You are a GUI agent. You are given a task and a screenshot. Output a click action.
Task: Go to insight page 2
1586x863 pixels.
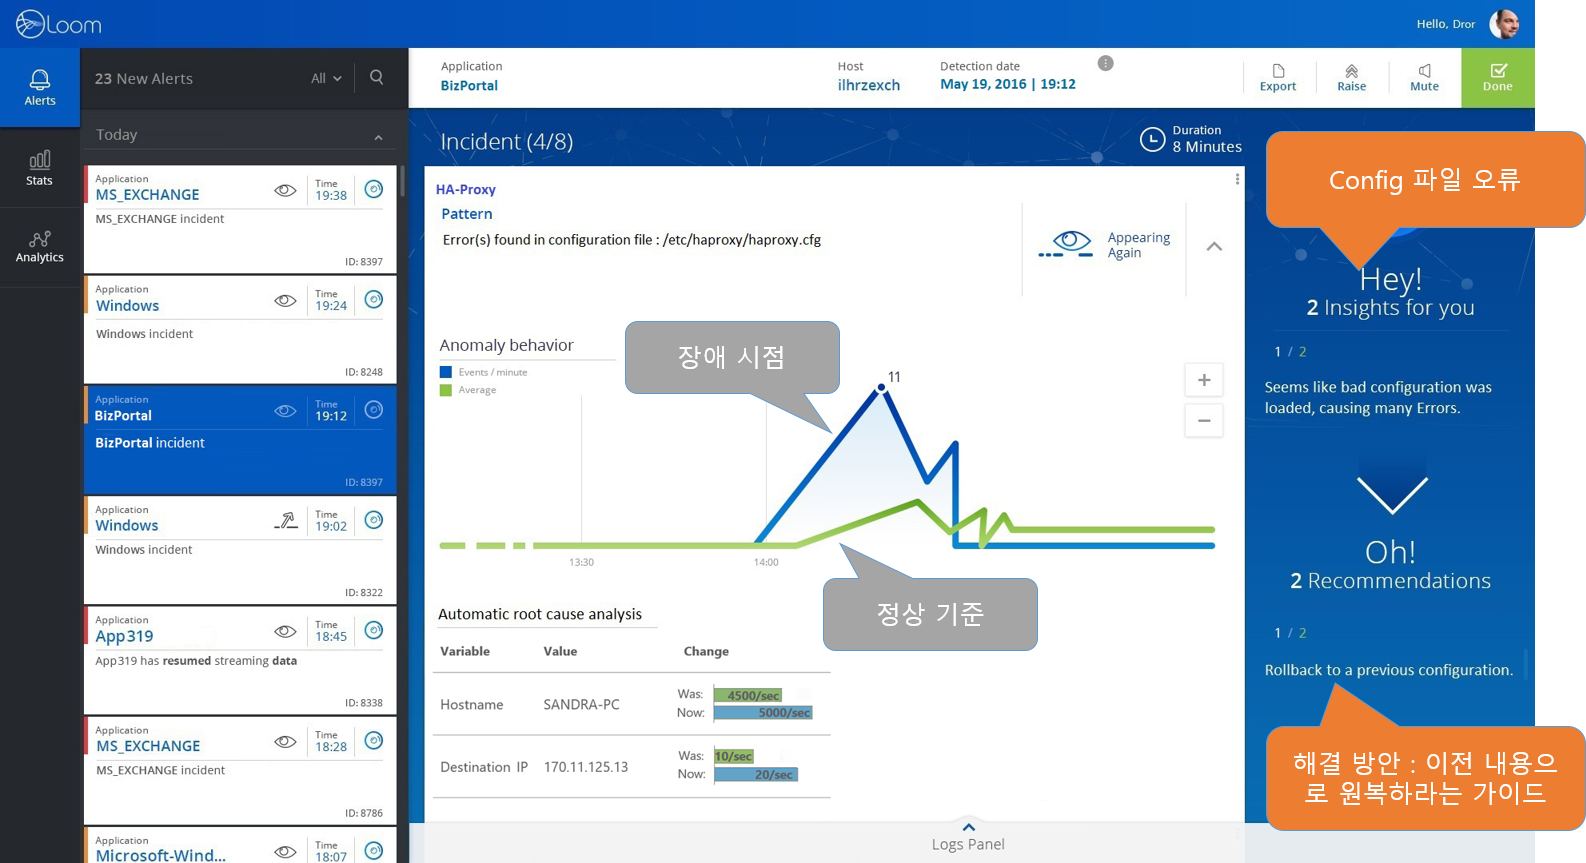1302,352
